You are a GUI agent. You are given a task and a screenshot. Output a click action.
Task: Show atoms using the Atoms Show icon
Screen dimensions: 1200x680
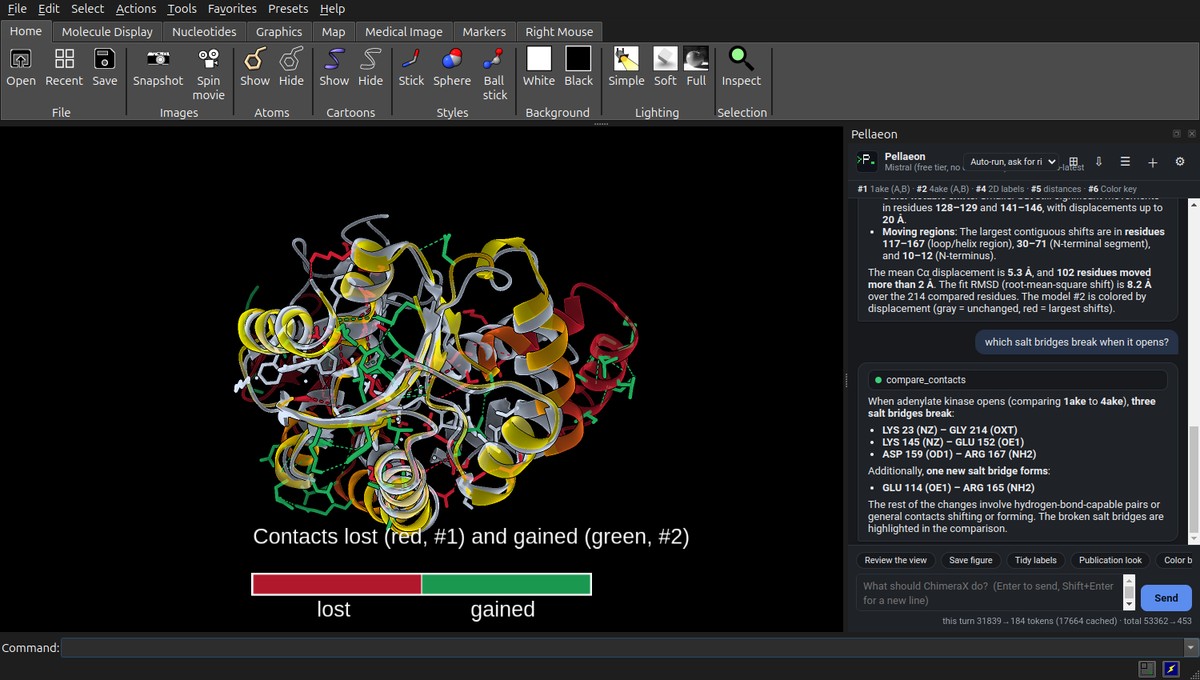254,59
